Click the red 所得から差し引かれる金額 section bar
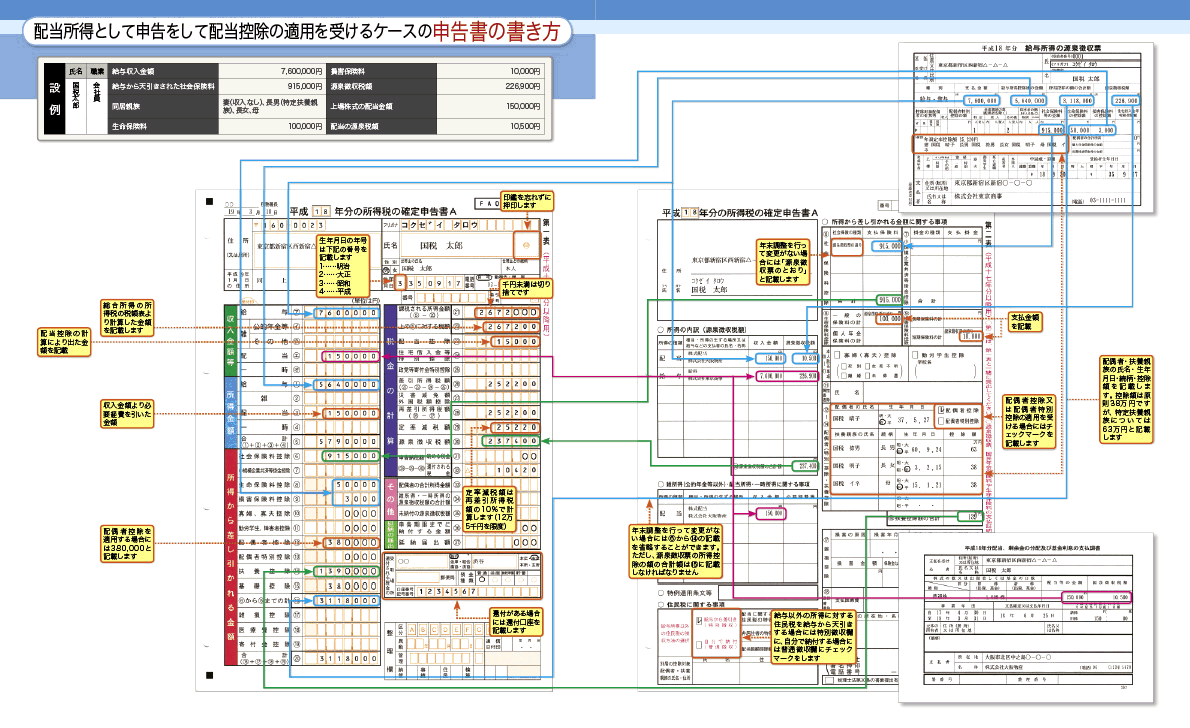 tap(230, 556)
